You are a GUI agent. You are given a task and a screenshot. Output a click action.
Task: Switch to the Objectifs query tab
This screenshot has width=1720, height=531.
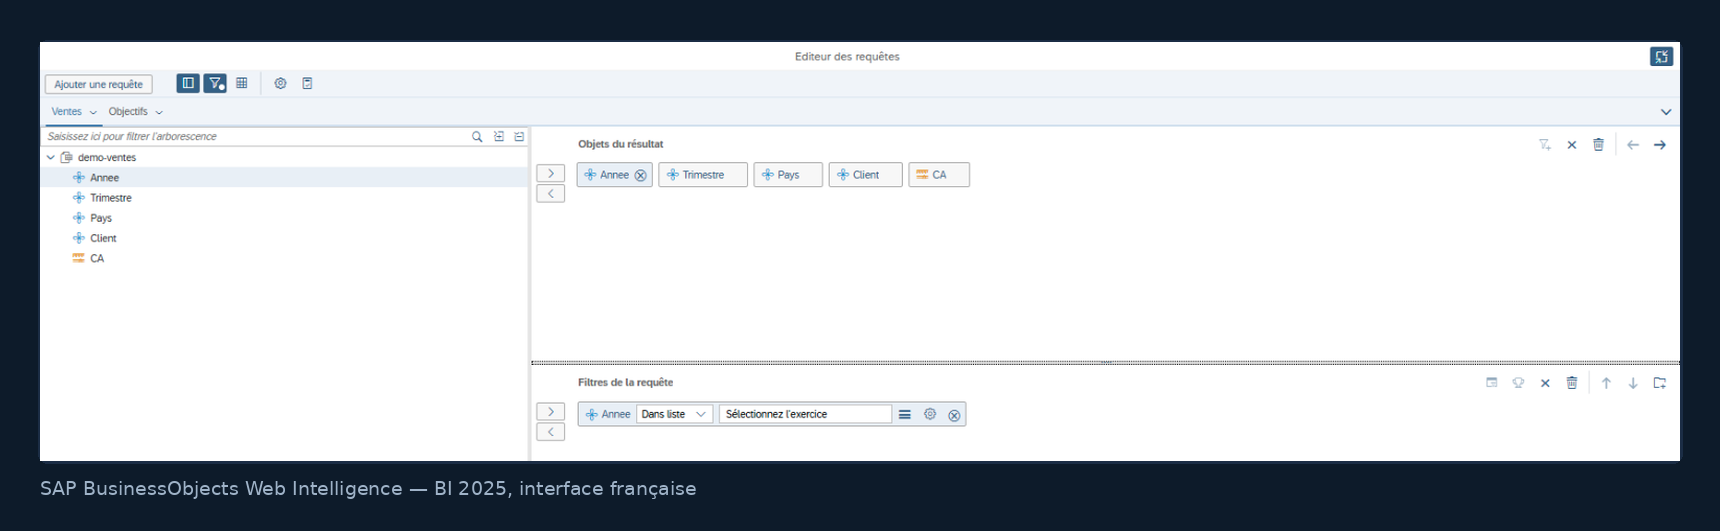(128, 112)
